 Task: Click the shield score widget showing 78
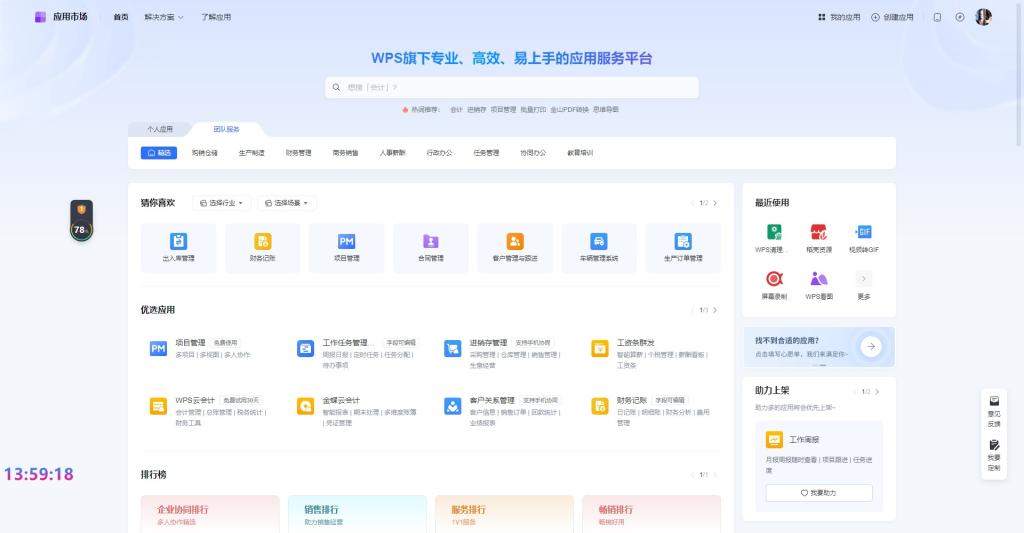(82, 221)
